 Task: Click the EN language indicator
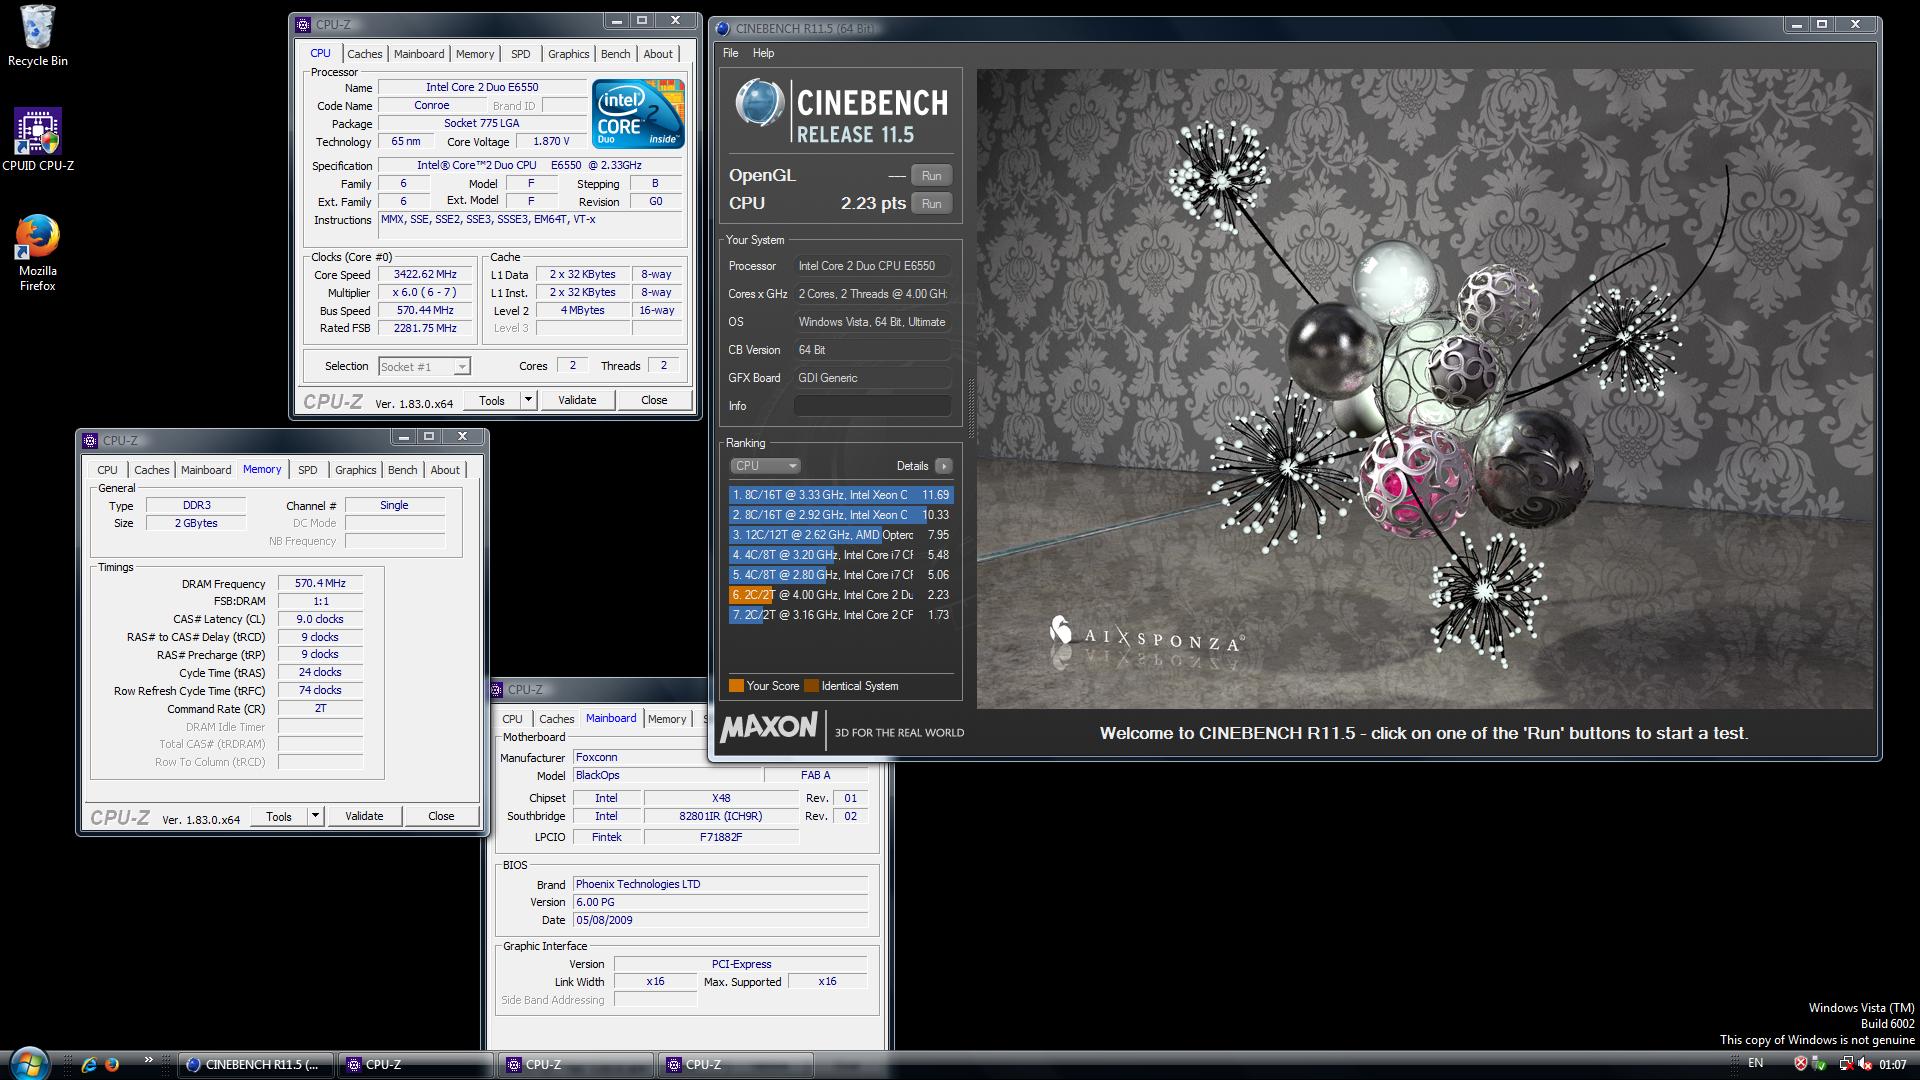coord(1755,1064)
